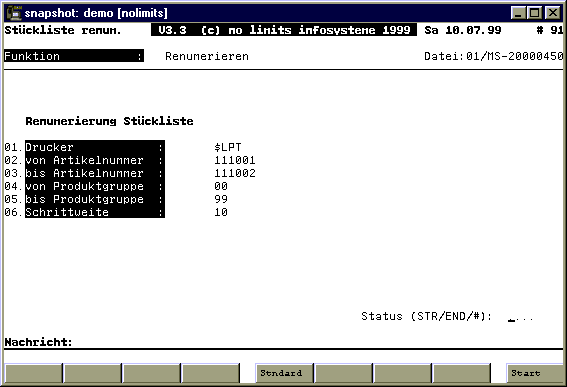Click the Status (STR/END/#) input field
The height and width of the screenshot is (387, 567).
point(521,317)
